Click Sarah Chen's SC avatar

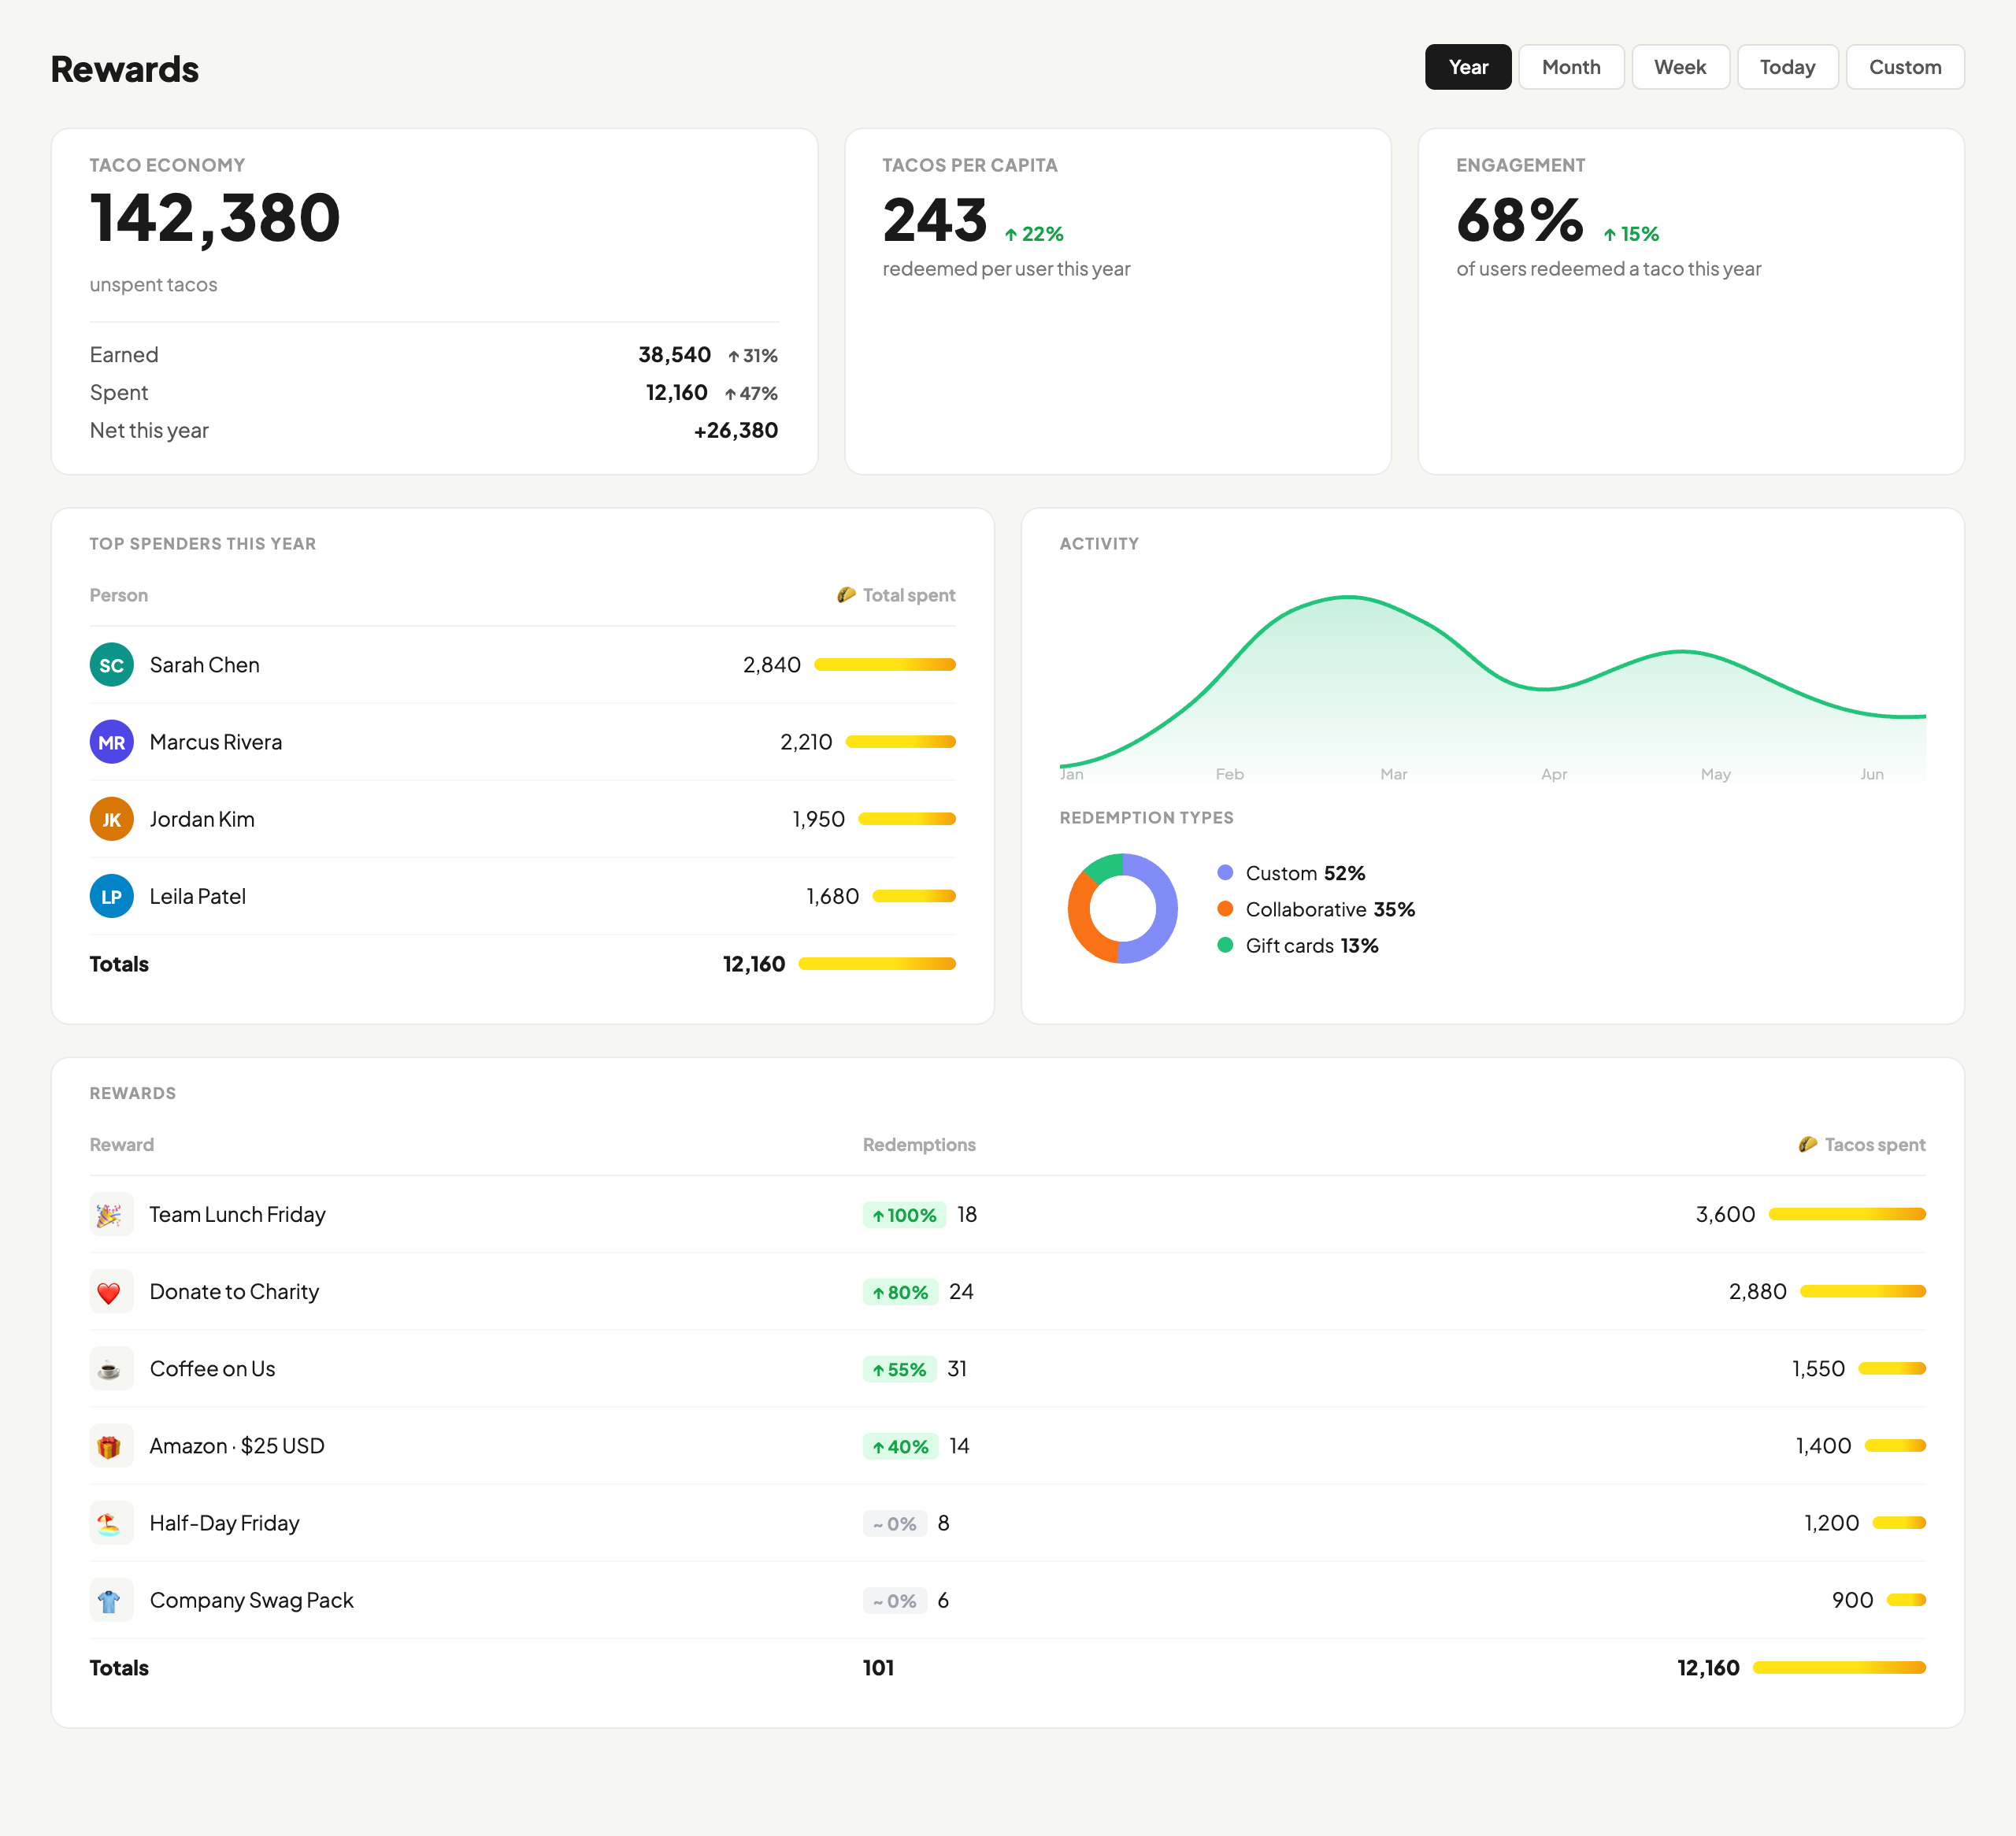point(112,665)
